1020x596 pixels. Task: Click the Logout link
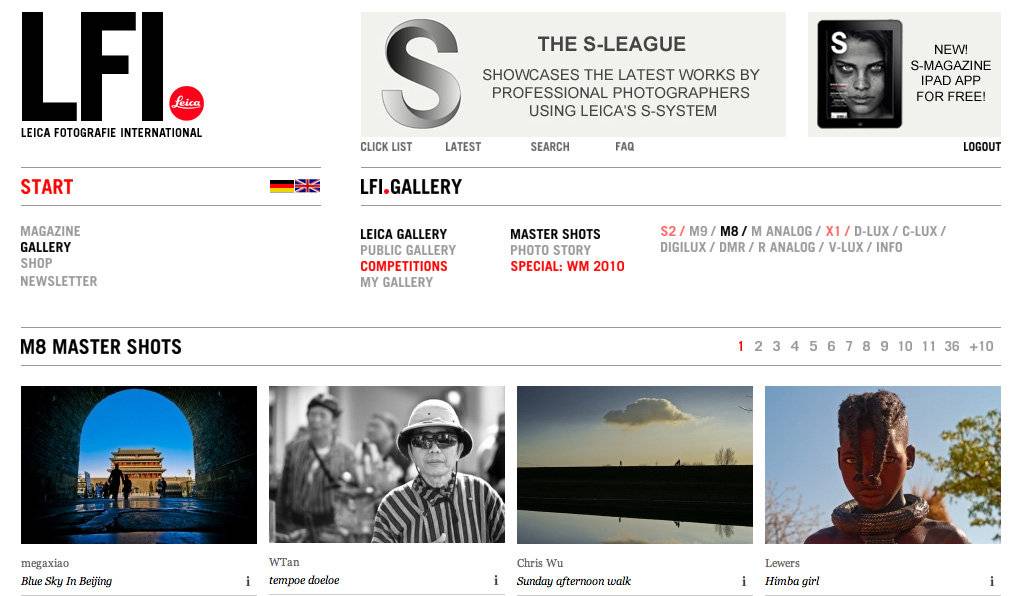(982, 147)
